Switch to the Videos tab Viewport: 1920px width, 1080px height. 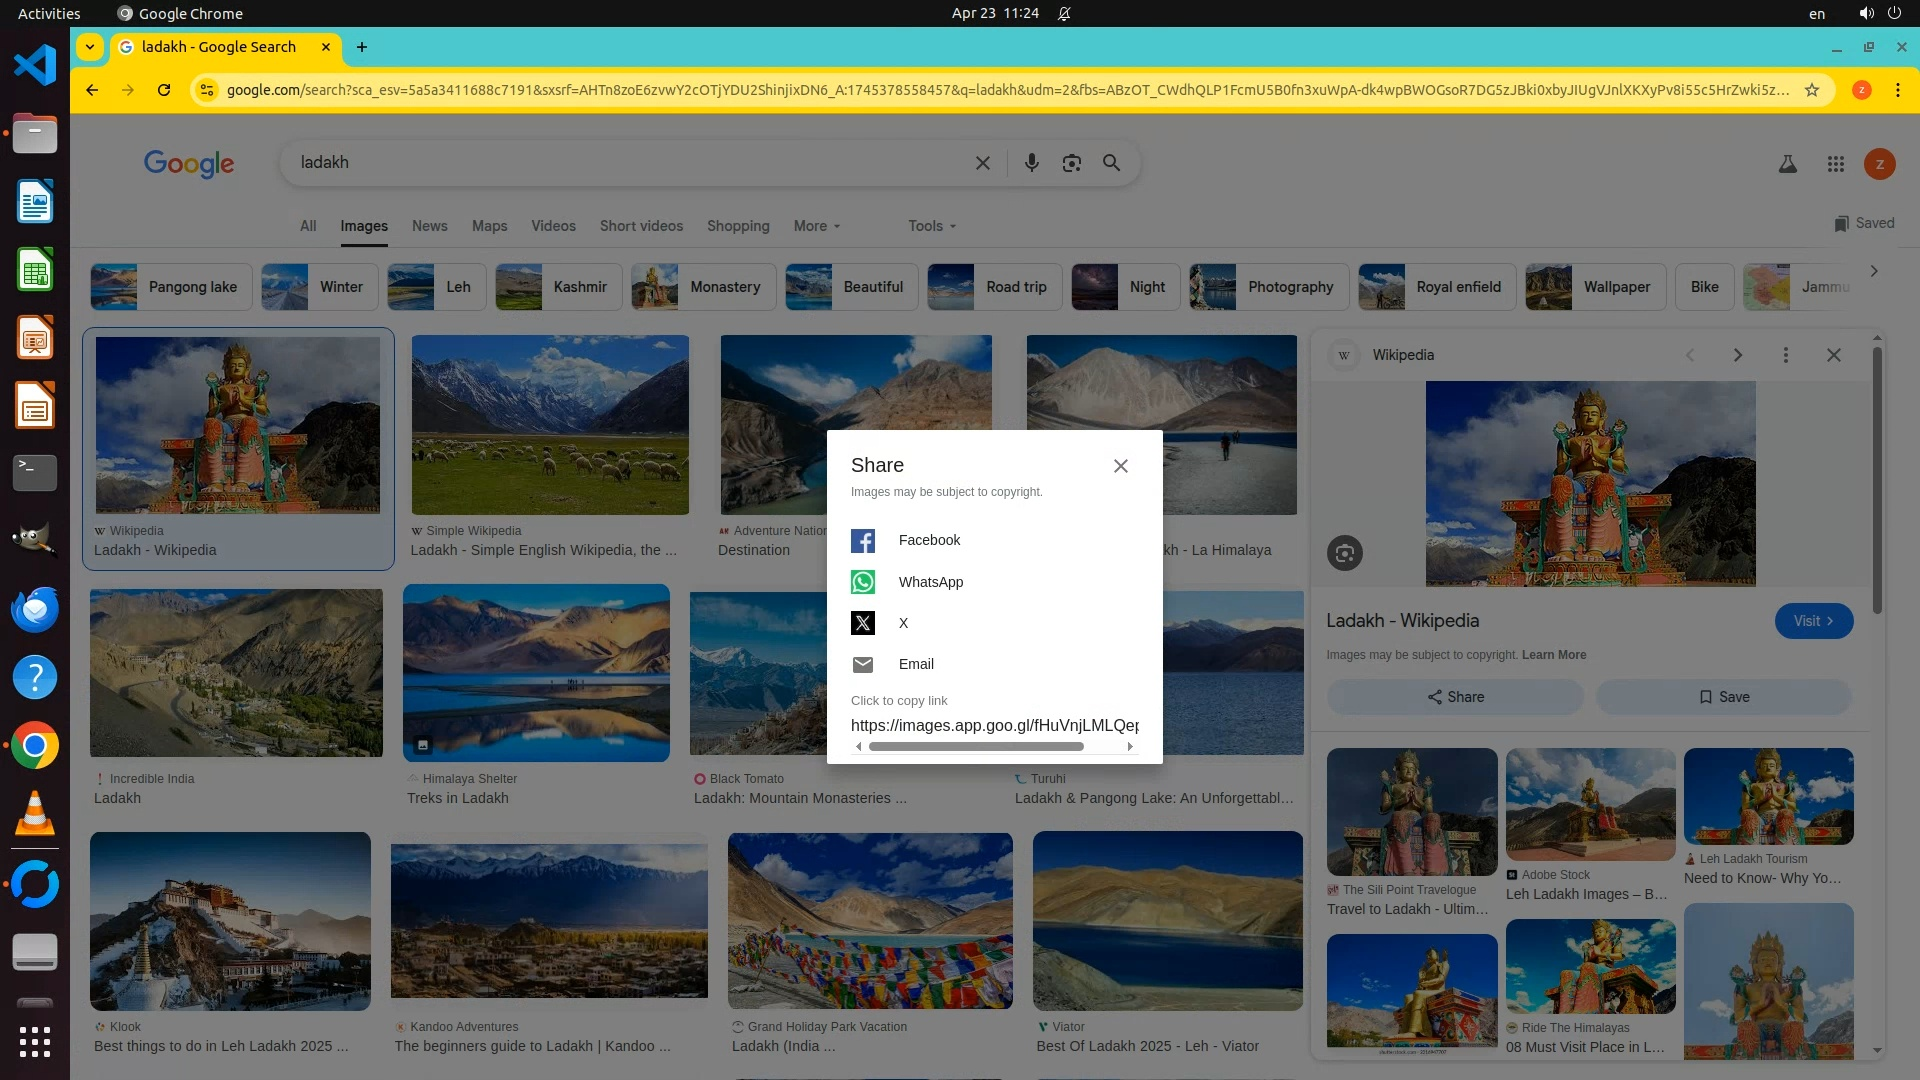[553, 226]
